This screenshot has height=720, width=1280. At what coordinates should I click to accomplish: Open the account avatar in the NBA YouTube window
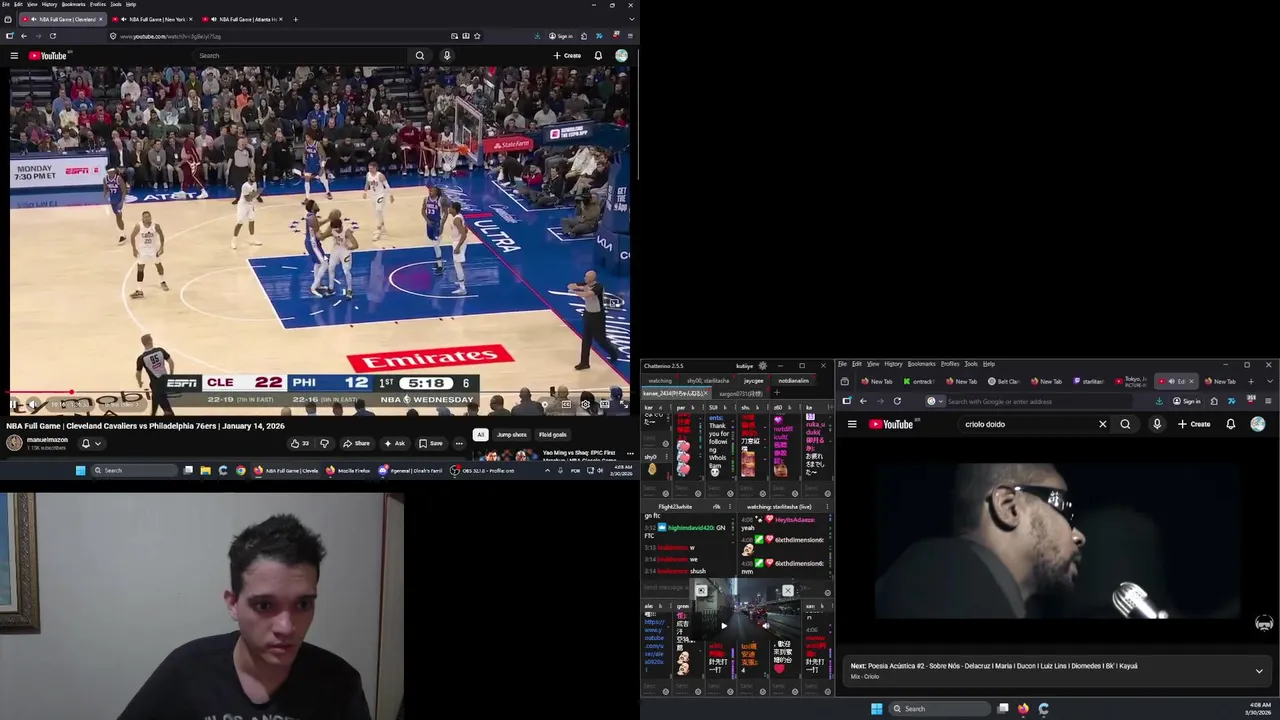(621, 56)
